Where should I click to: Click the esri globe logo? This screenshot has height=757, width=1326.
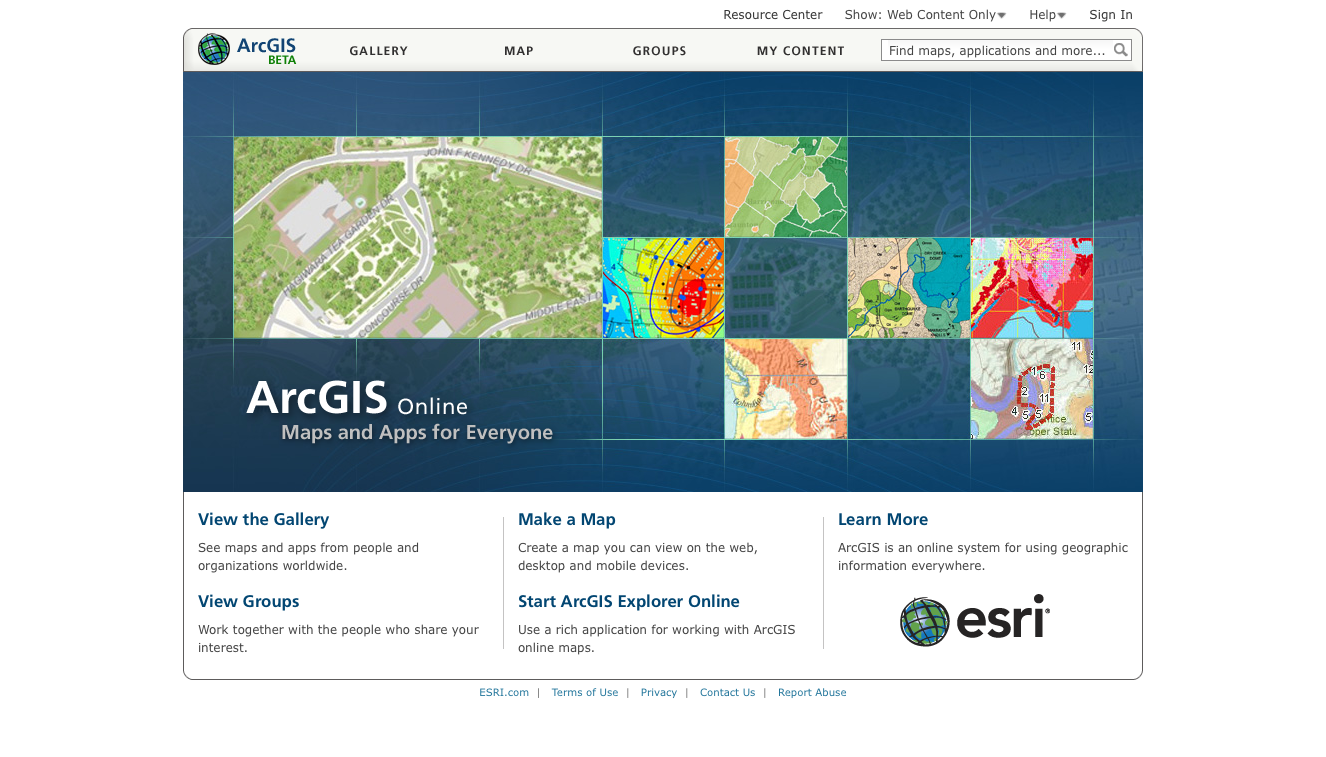point(924,622)
